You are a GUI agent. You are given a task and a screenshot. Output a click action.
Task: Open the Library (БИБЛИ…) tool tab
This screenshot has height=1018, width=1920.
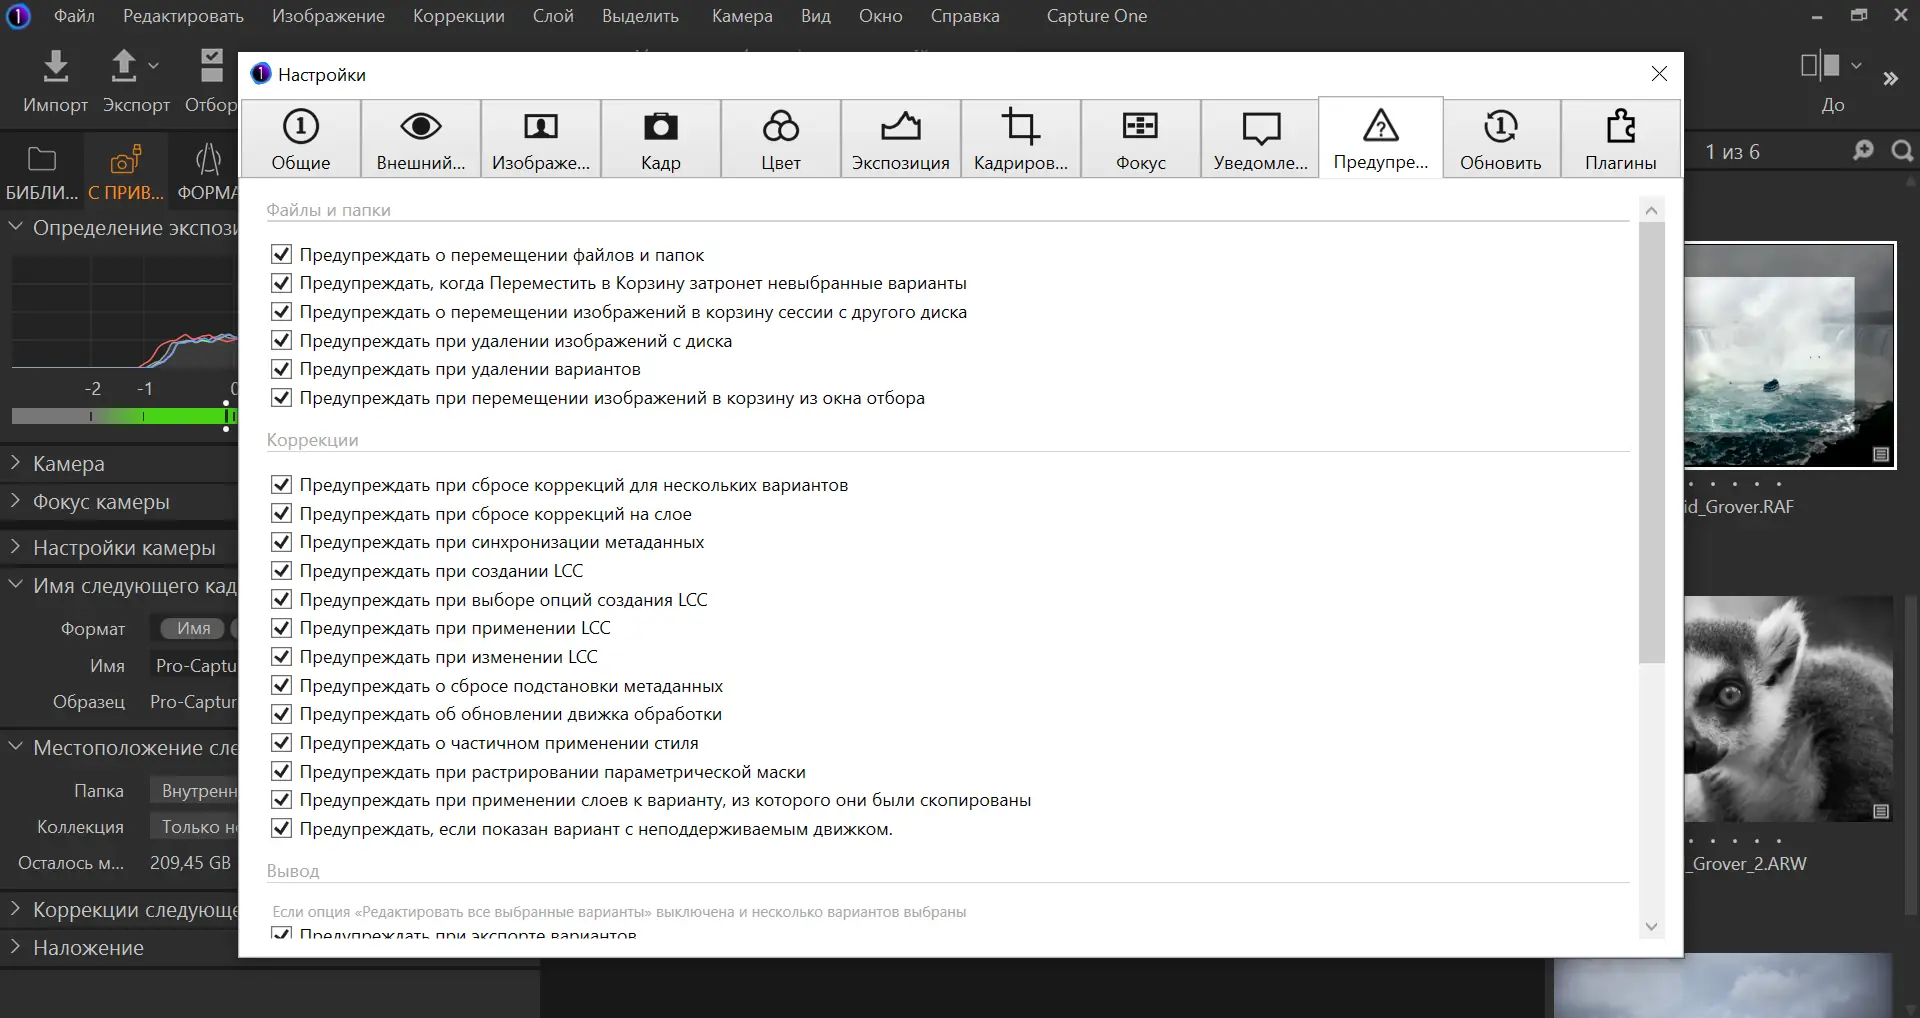click(x=42, y=172)
